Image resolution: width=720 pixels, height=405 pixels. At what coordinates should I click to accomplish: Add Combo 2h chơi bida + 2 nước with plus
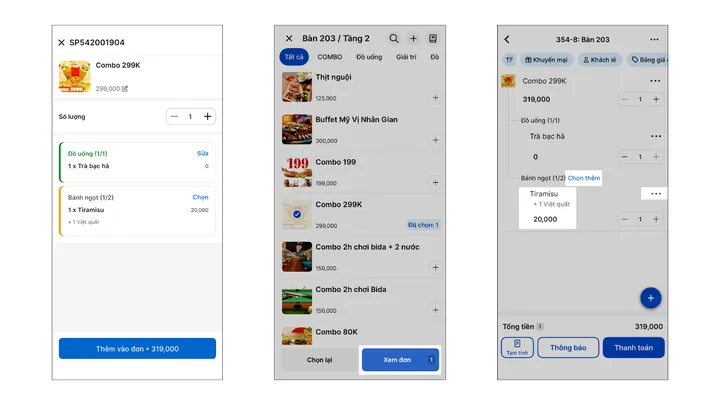[x=435, y=268]
